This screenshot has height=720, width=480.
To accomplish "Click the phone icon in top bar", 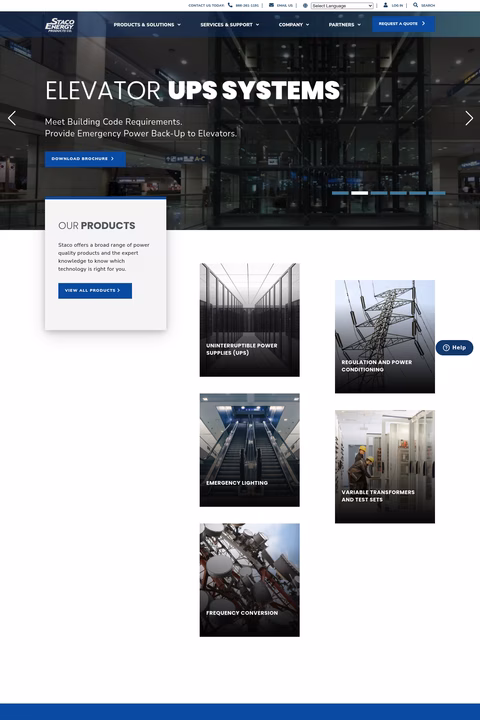I will click(x=230, y=5).
